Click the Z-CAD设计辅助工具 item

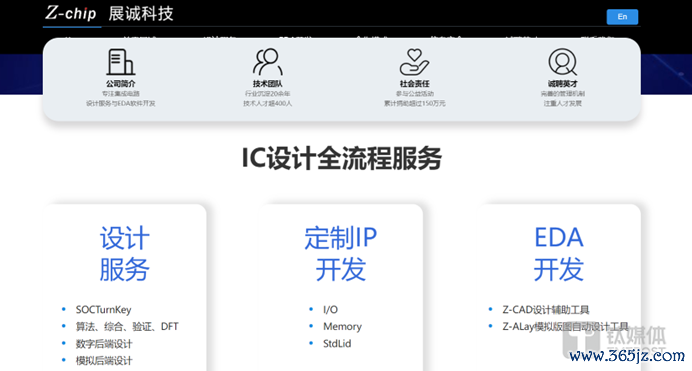(x=546, y=310)
